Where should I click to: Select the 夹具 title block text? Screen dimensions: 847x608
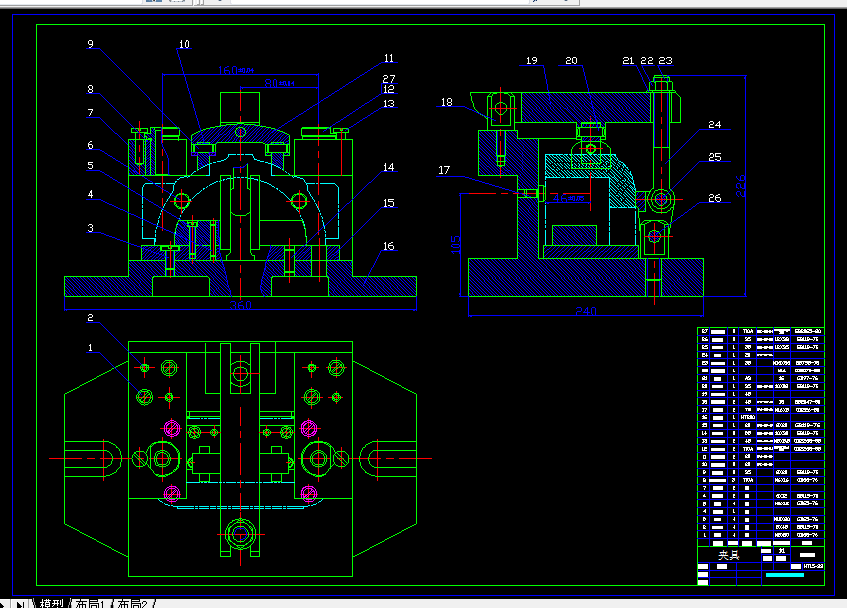click(x=729, y=555)
